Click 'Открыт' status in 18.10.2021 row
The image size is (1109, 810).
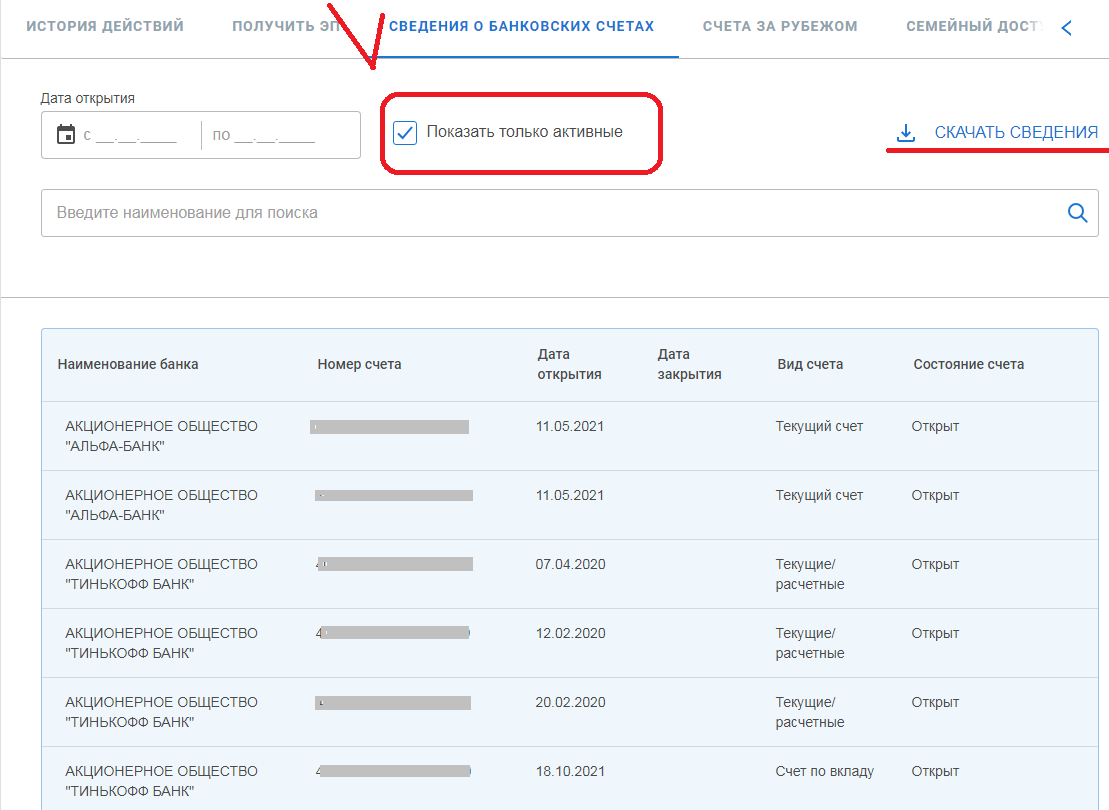(x=935, y=771)
